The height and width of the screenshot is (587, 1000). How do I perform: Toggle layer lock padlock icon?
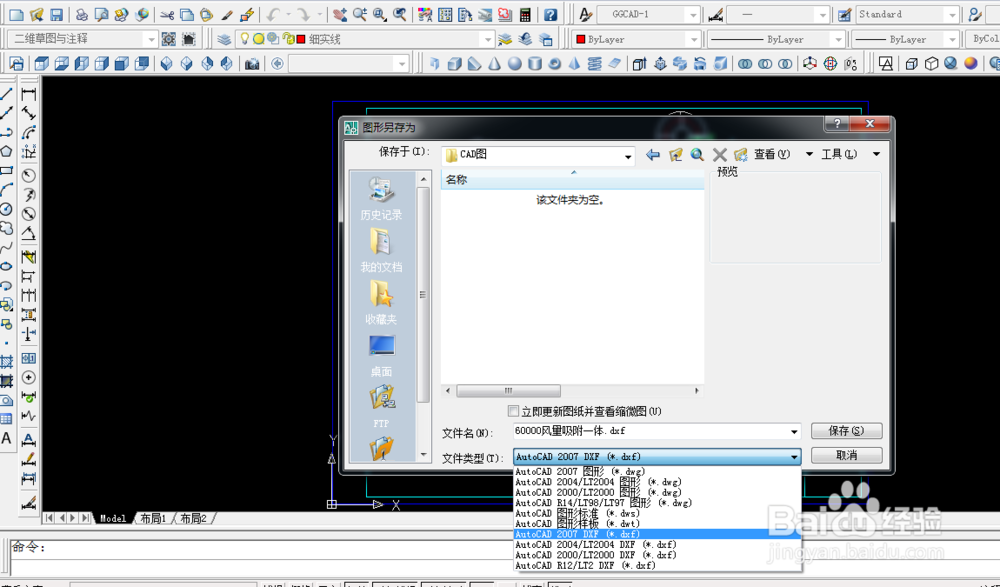(x=288, y=39)
